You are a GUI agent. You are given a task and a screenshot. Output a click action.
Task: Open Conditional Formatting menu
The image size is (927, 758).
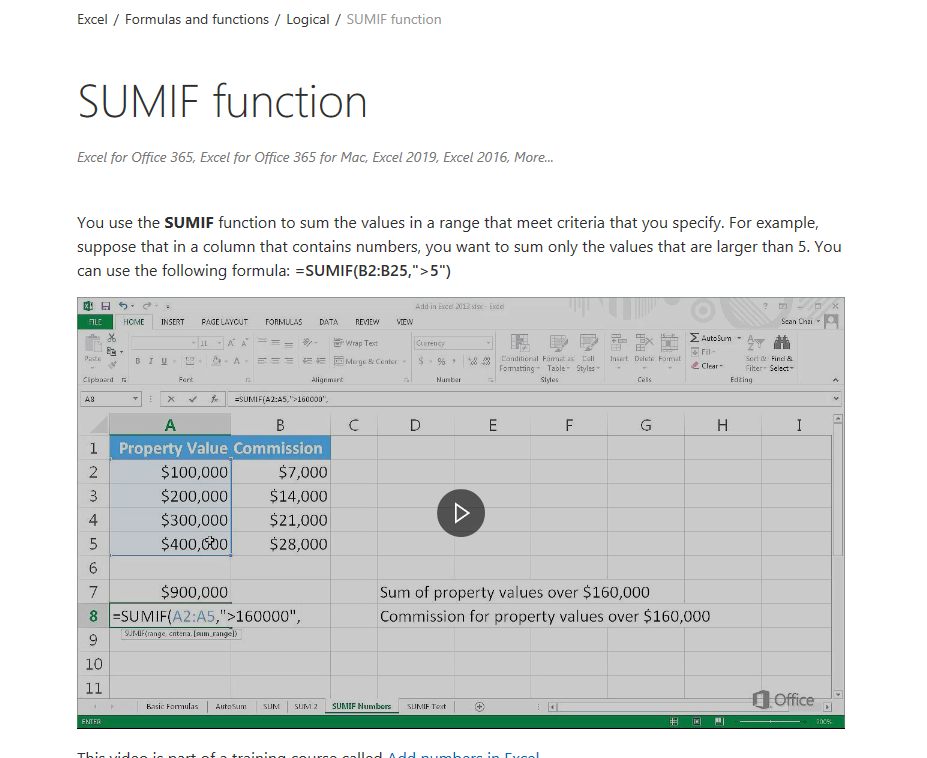520,353
